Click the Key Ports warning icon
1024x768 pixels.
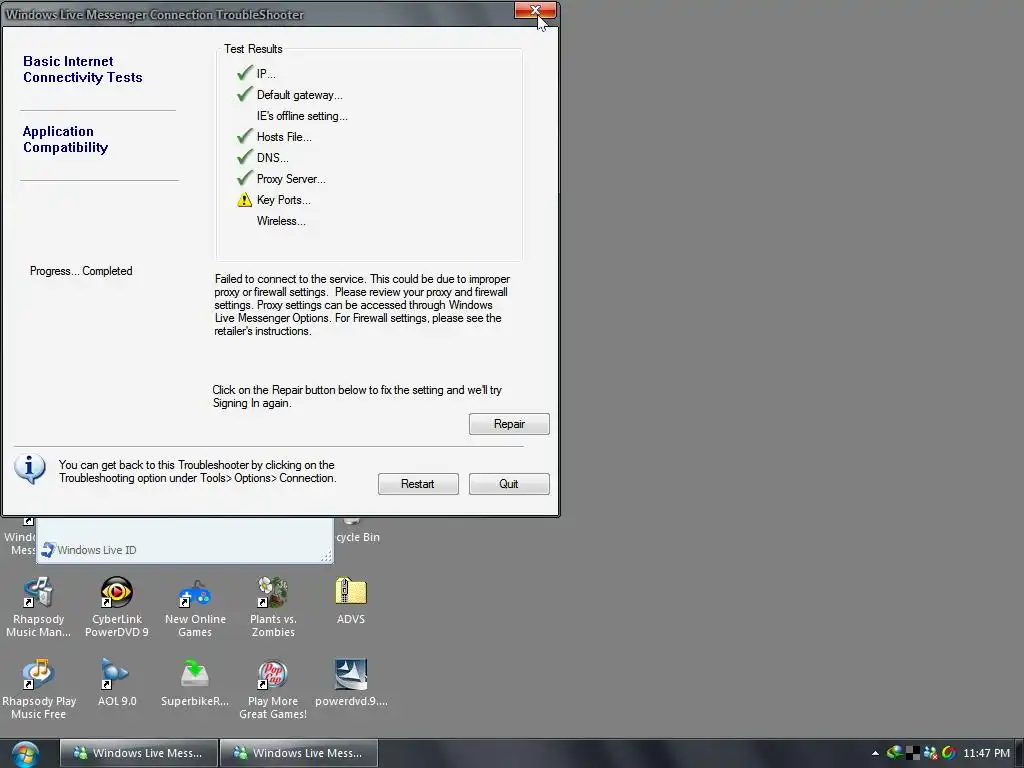244,200
